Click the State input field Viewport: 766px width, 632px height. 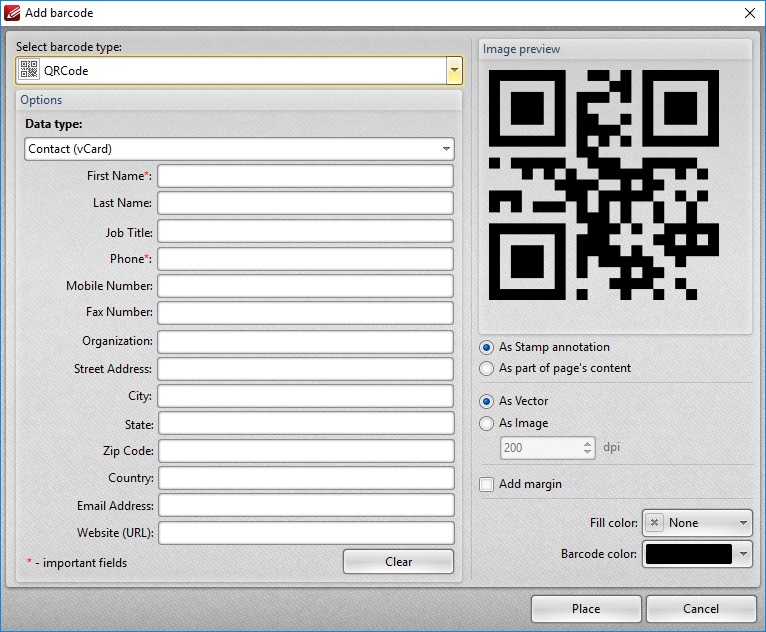coord(306,423)
